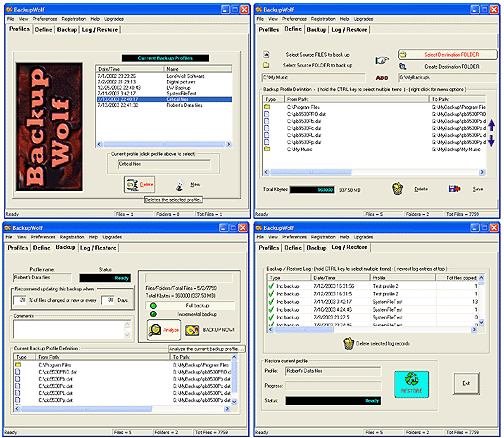Viewport: 504px width, 438px height.
Task: Click file icon of qb9530PRO.dat row in Define window
Action: (x=267, y=114)
